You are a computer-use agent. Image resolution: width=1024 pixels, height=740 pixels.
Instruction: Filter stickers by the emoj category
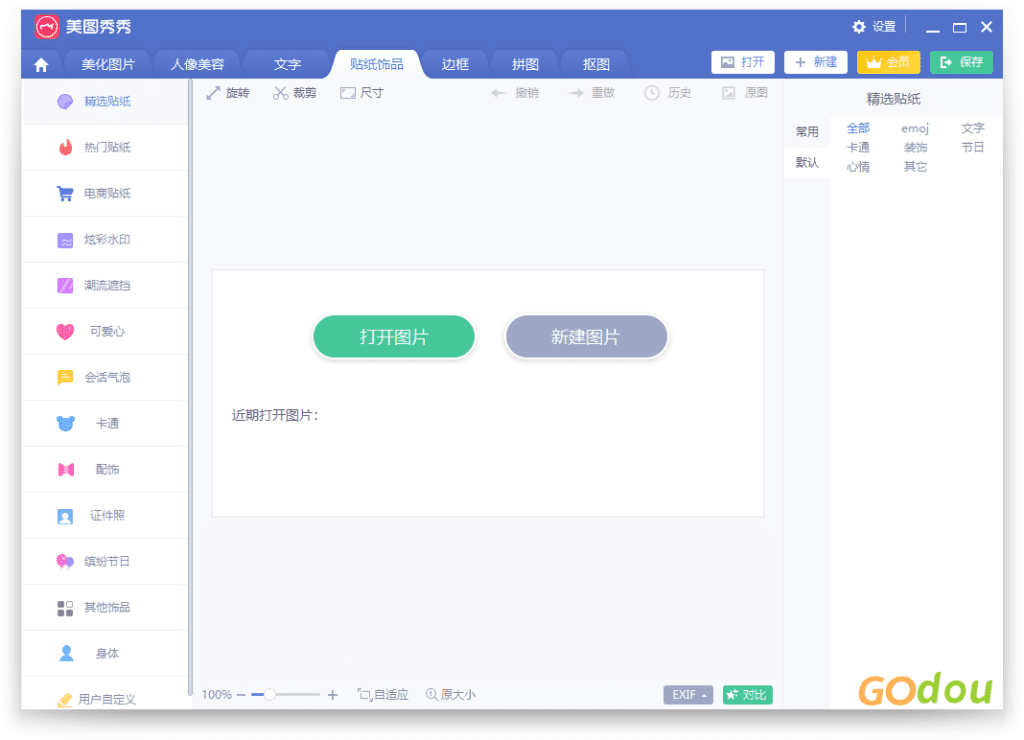click(x=915, y=128)
